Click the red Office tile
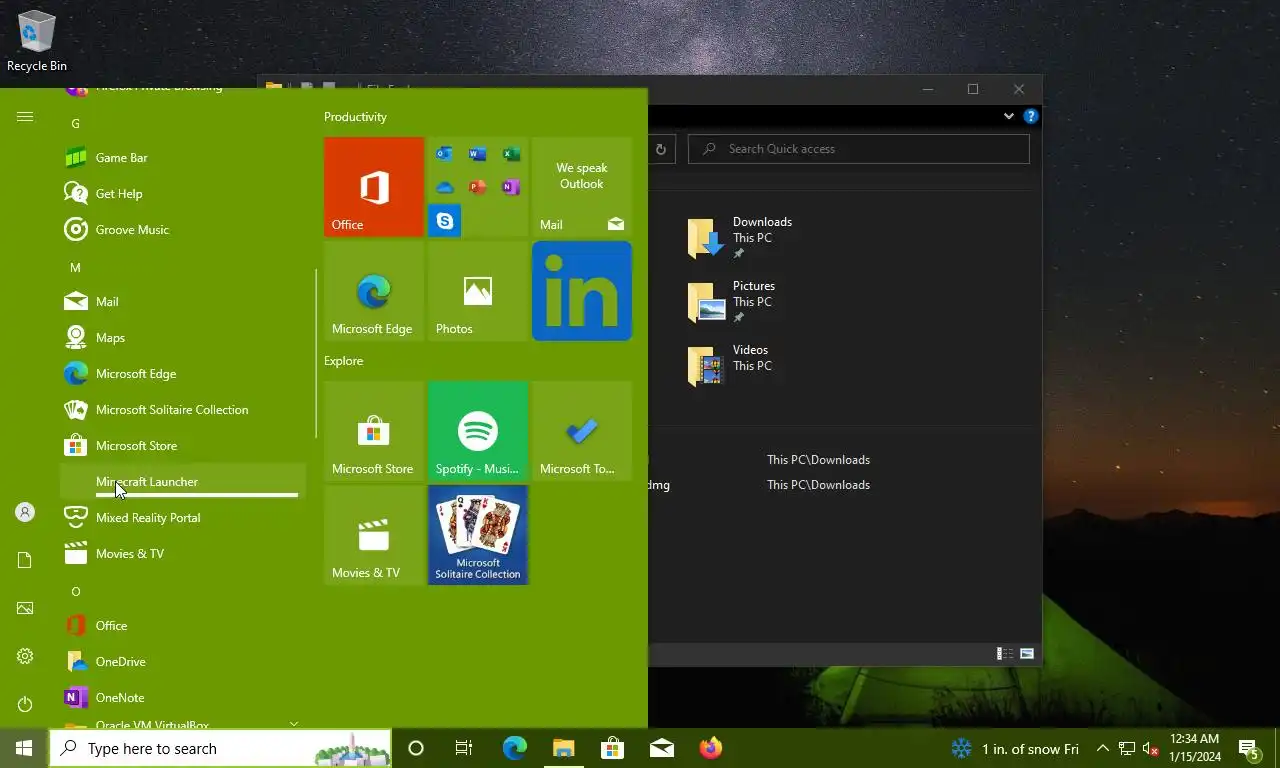The image size is (1280, 768). pyautogui.click(x=374, y=187)
